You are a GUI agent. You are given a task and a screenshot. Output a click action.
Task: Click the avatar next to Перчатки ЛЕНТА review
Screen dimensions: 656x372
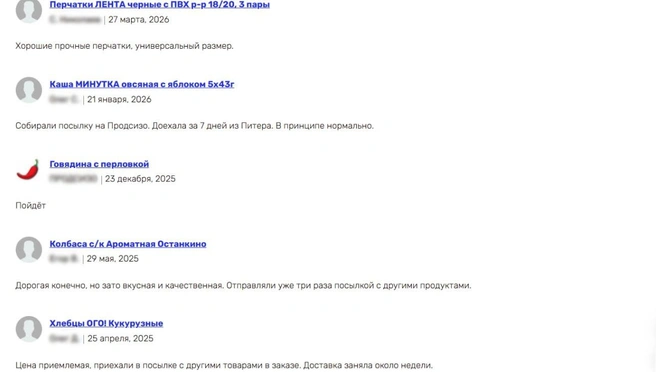click(x=29, y=10)
